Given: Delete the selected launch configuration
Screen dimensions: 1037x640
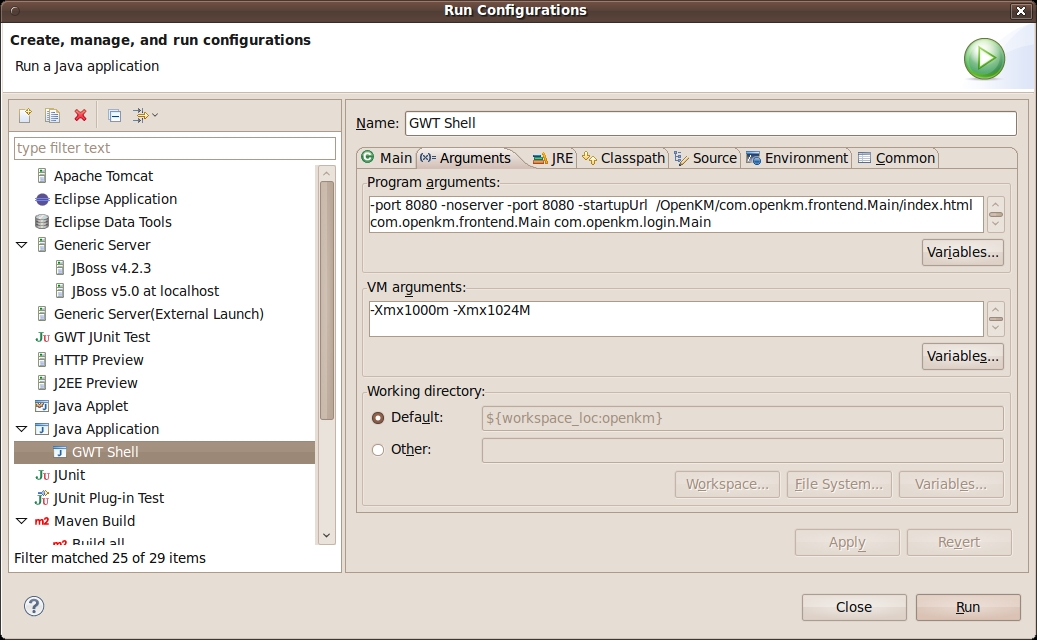Looking at the screenshot, I should [81, 116].
